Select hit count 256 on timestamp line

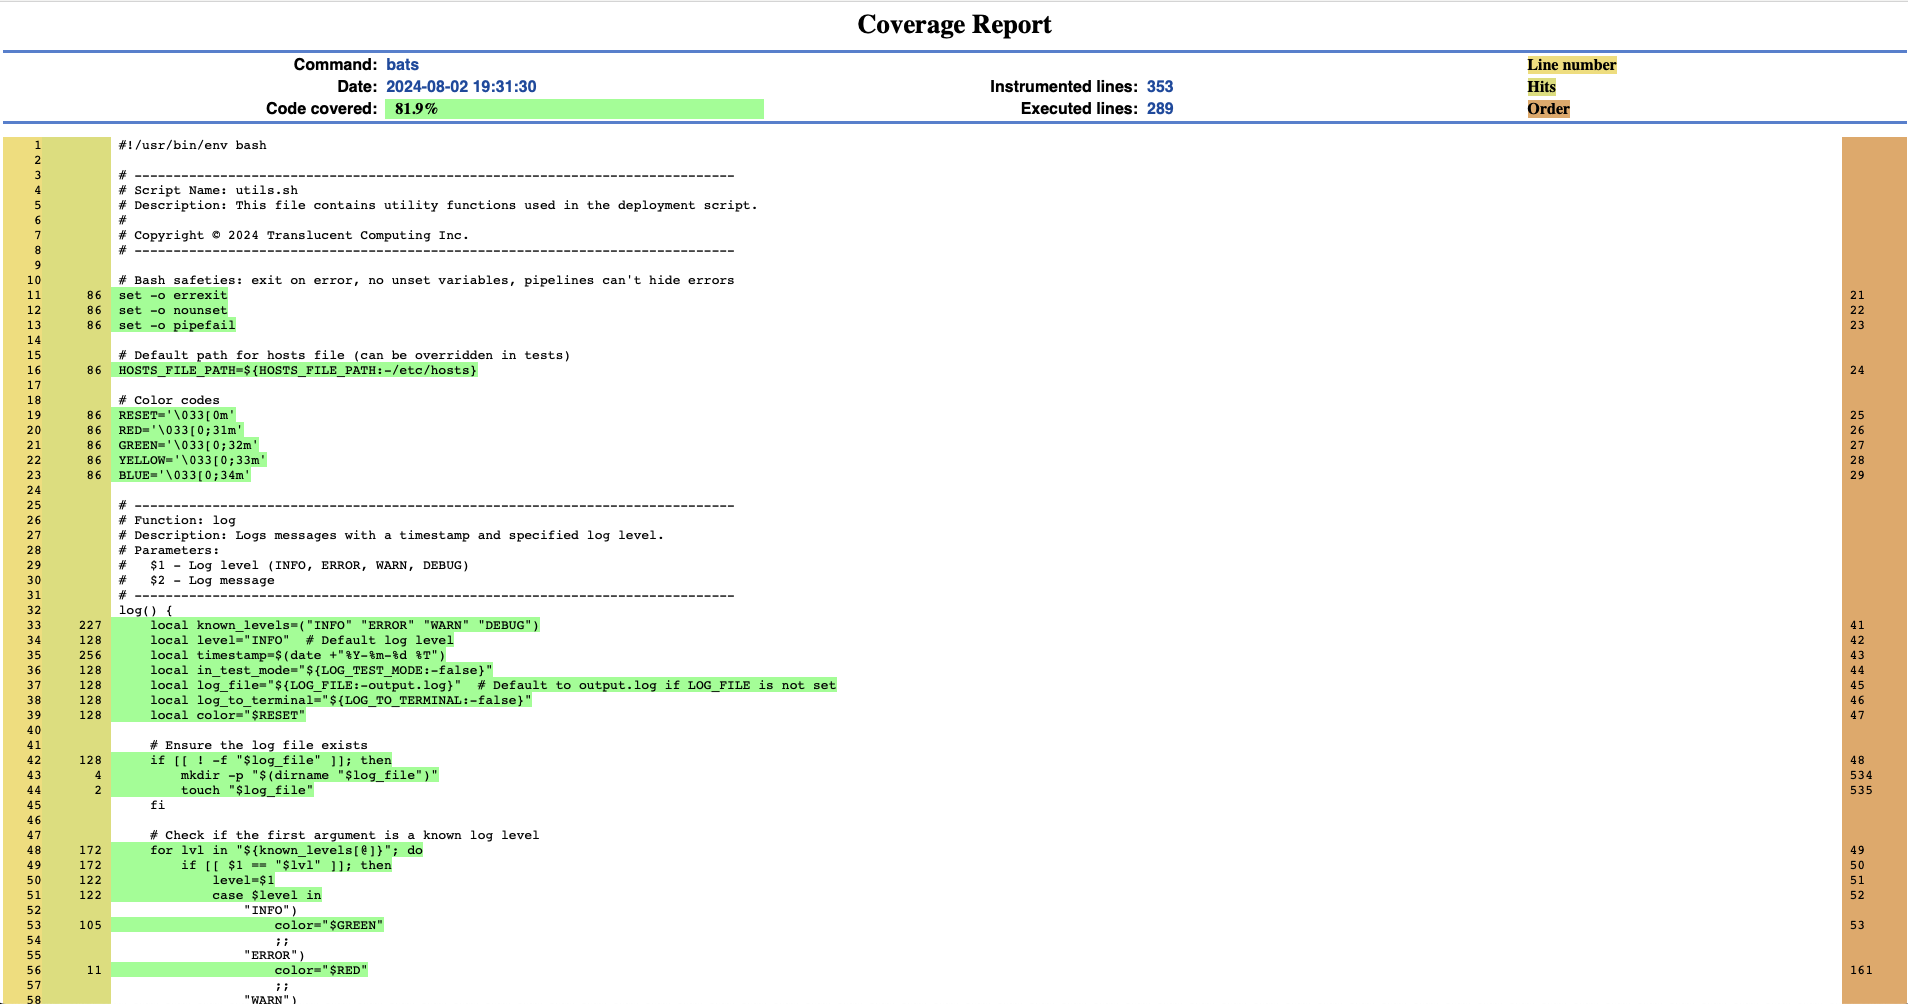click(89, 655)
